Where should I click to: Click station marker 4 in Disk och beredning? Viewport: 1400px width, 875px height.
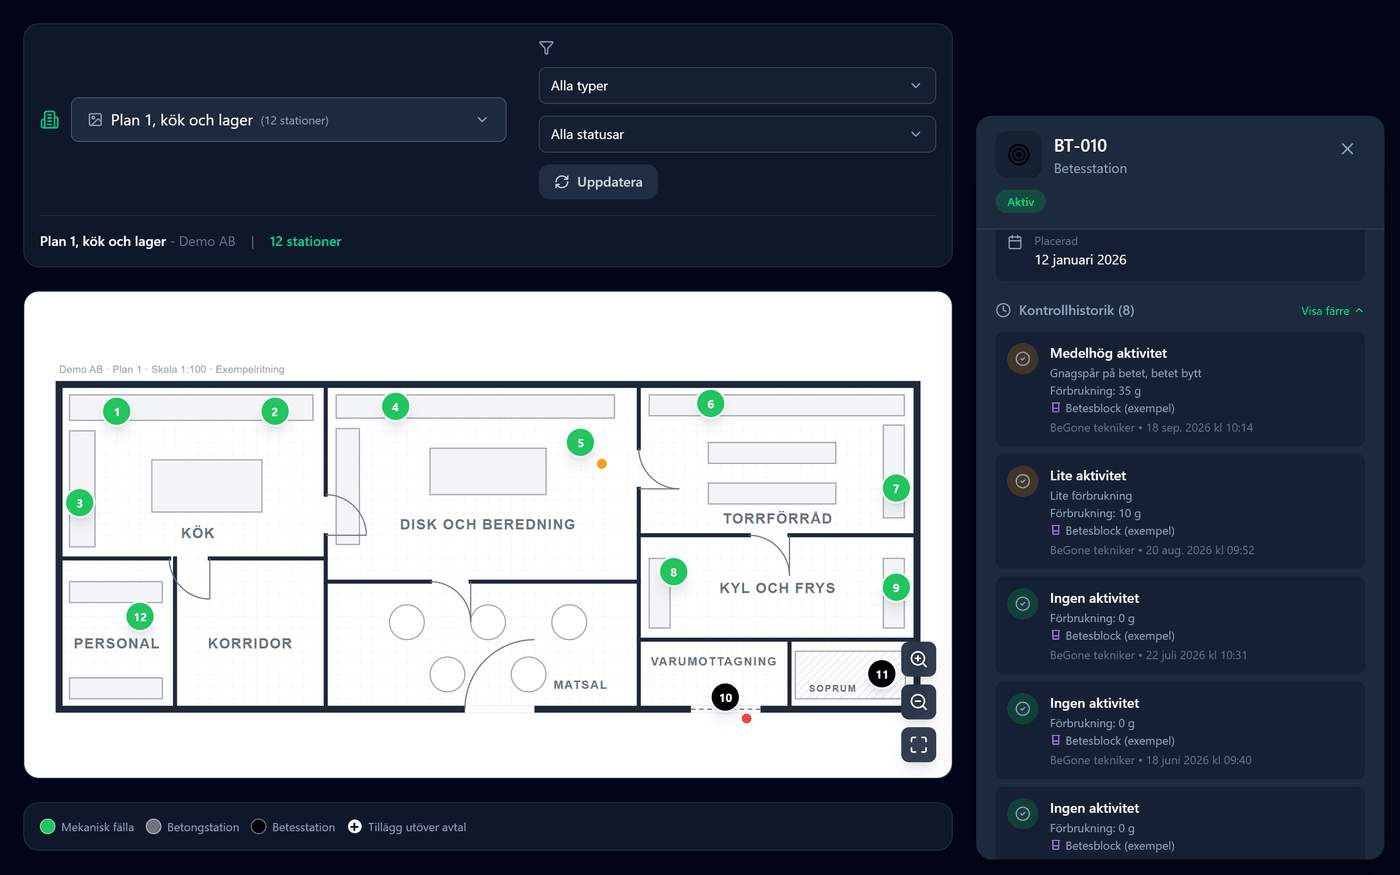[x=395, y=407]
